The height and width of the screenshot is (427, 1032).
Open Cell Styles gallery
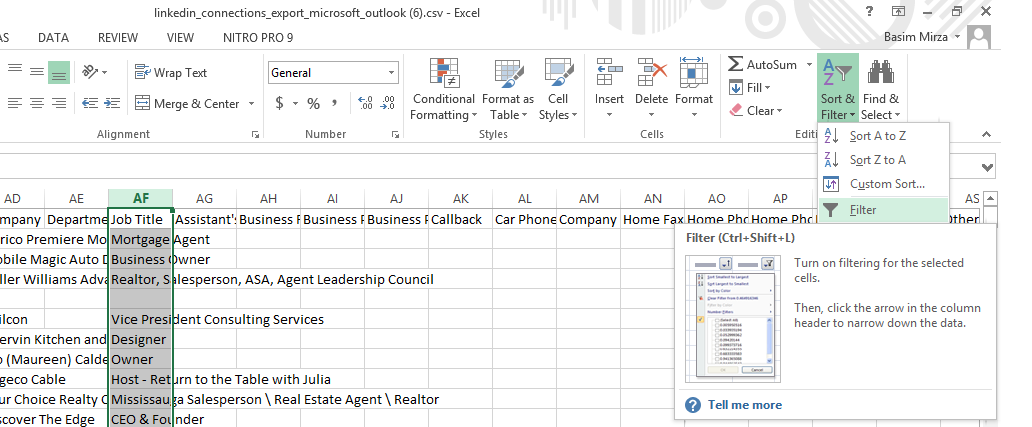[x=558, y=89]
